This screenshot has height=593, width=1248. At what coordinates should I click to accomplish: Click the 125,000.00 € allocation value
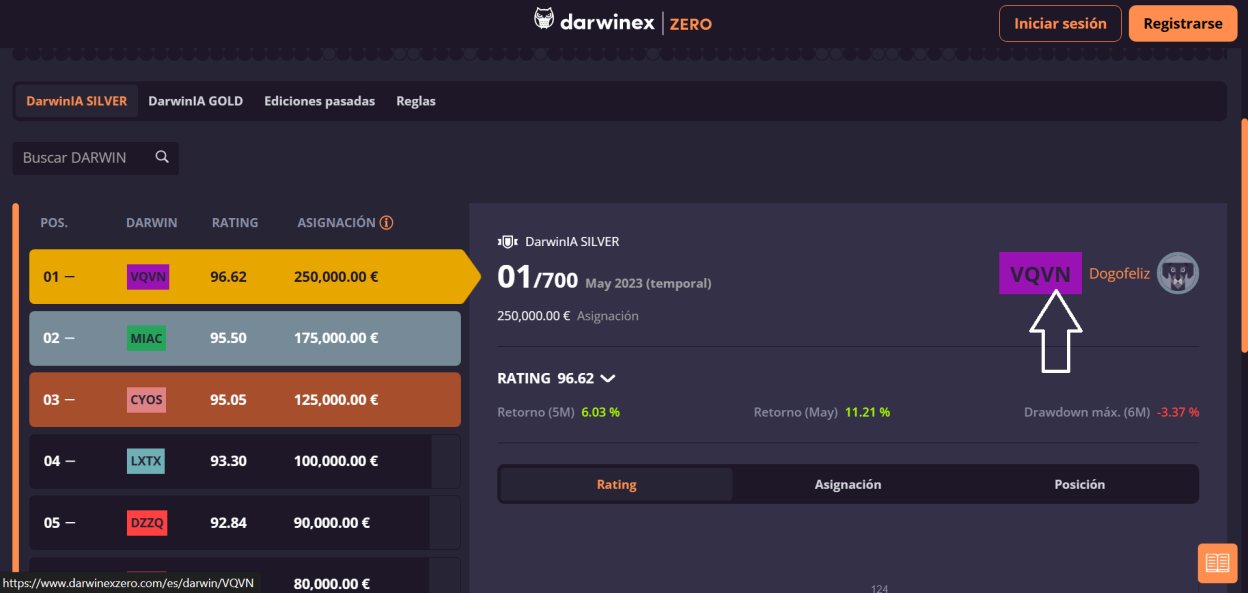336,400
